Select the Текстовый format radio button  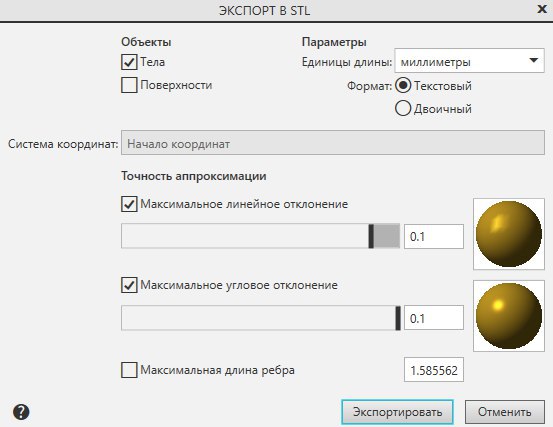tap(403, 86)
